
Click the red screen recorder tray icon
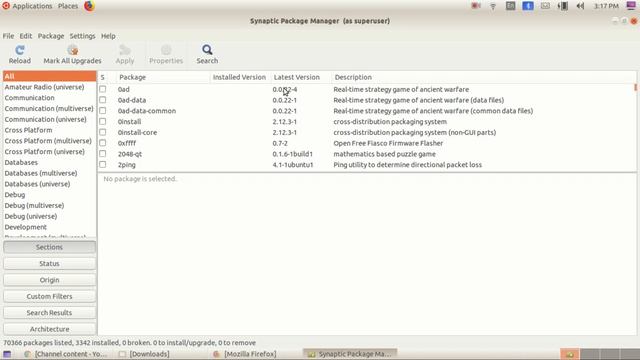coord(476,6)
